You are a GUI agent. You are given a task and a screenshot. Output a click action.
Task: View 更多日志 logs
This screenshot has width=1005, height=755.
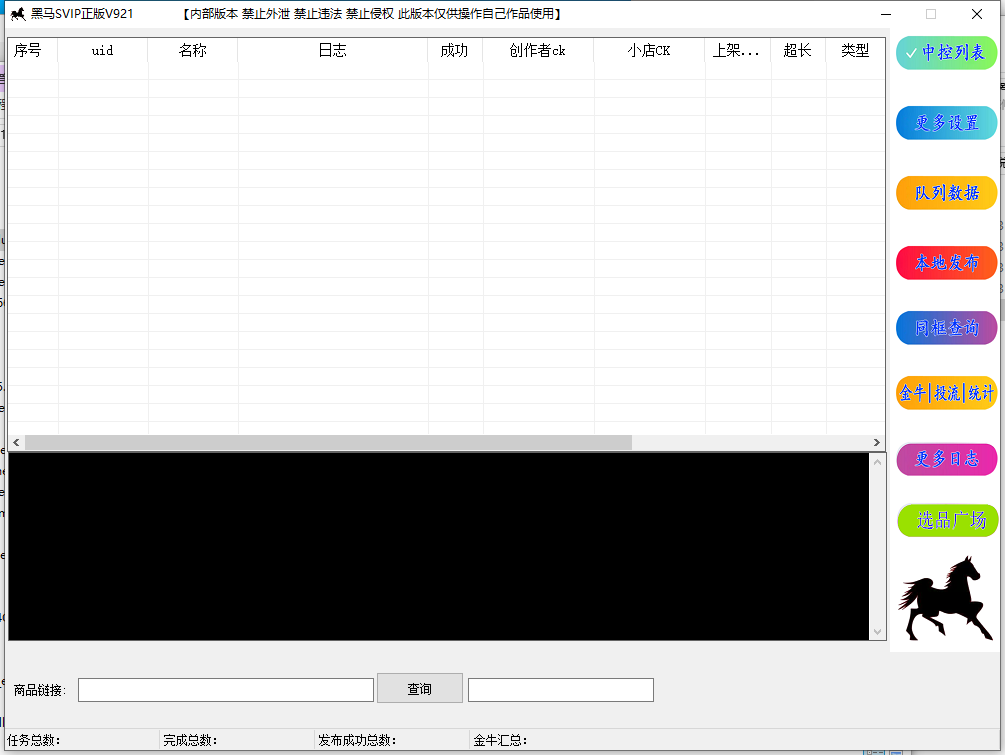946,459
